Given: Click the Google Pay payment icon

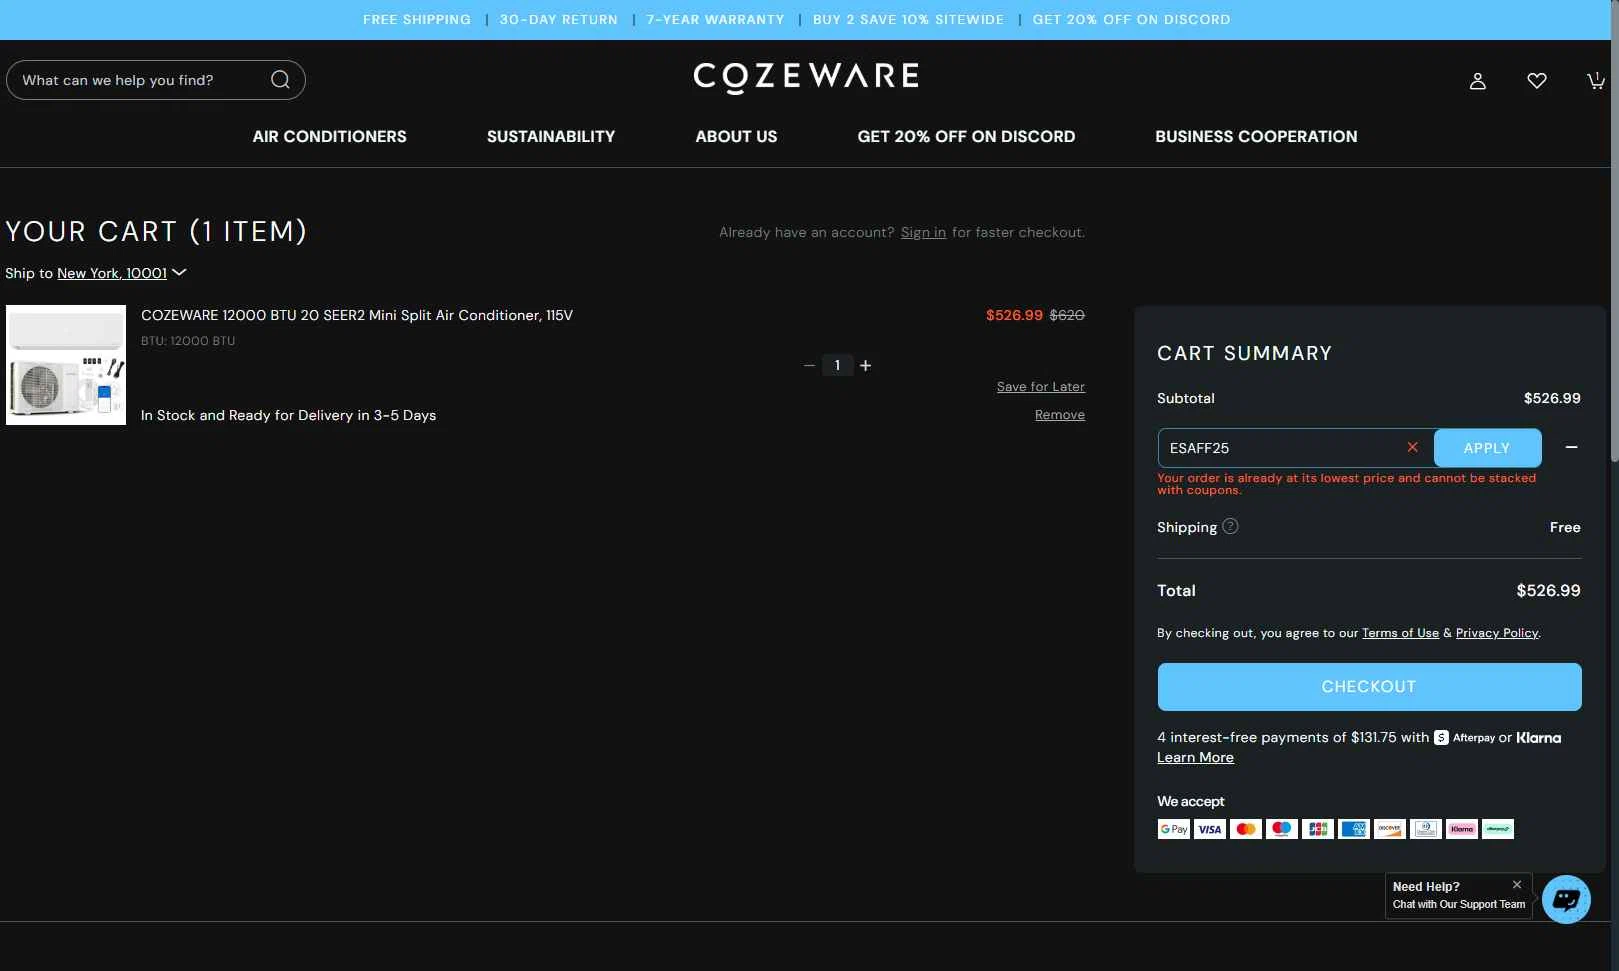Looking at the screenshot, I should [x=1174, y=829].
